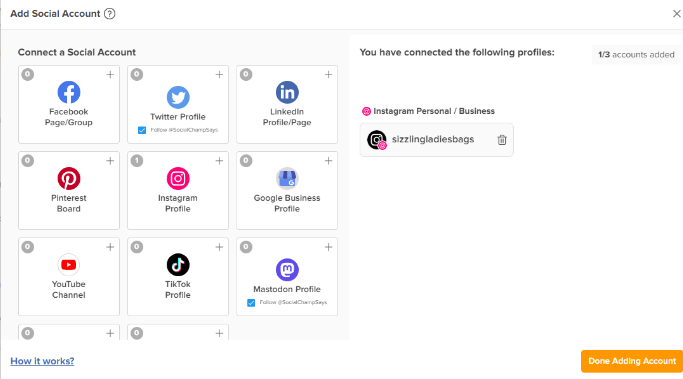
Task: Add a YouTube channel with plus icon
Action: [x=110, y=247]
